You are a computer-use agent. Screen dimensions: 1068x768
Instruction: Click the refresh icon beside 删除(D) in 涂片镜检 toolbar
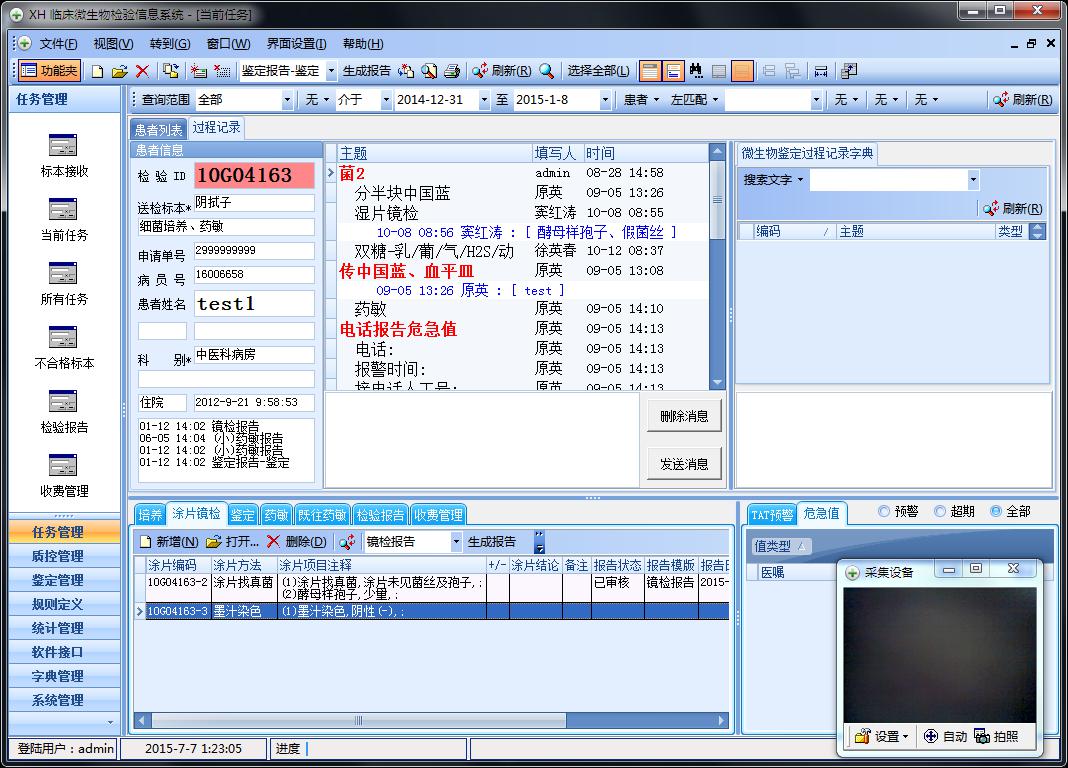pyautogui.click(x=347, y=542)
